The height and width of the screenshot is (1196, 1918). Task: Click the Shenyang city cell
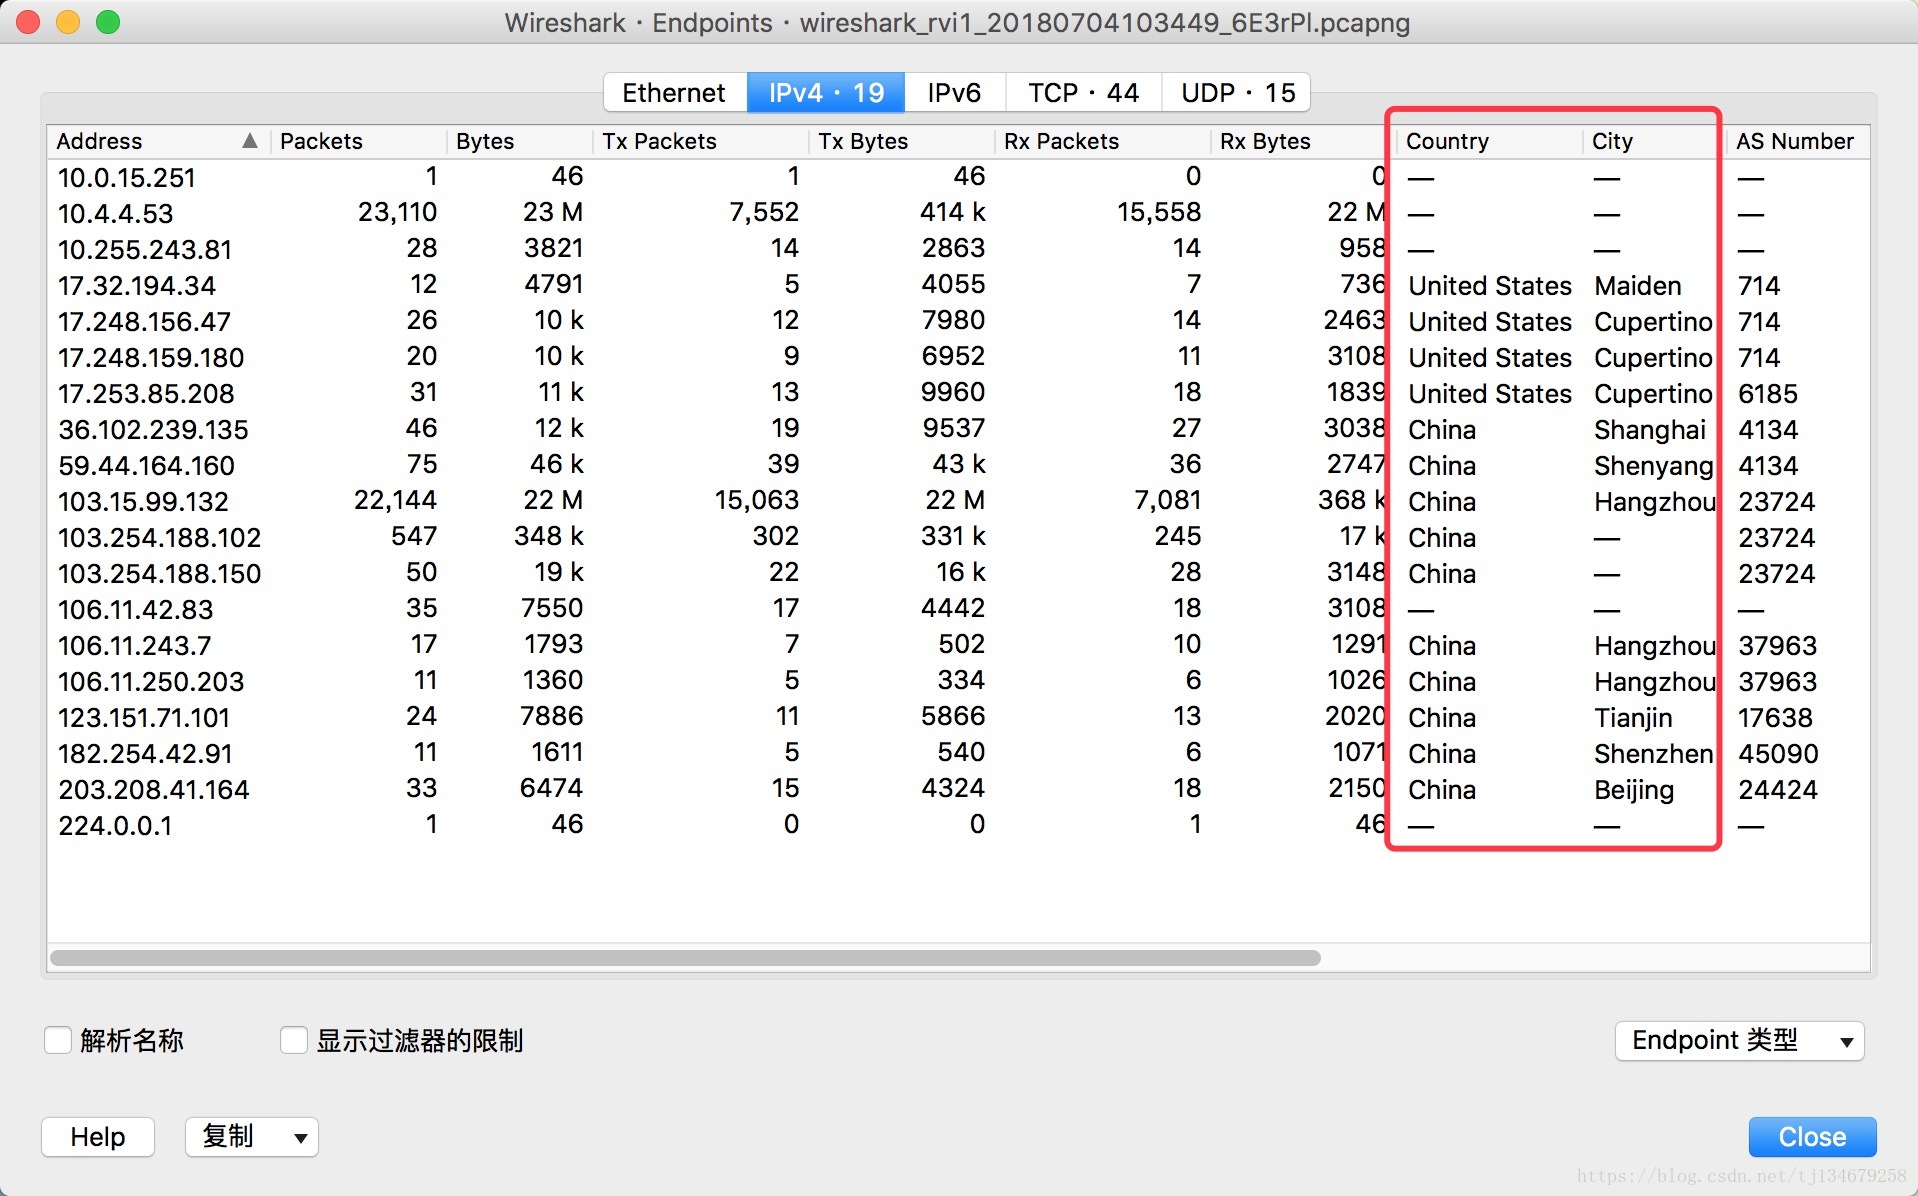1653,466
